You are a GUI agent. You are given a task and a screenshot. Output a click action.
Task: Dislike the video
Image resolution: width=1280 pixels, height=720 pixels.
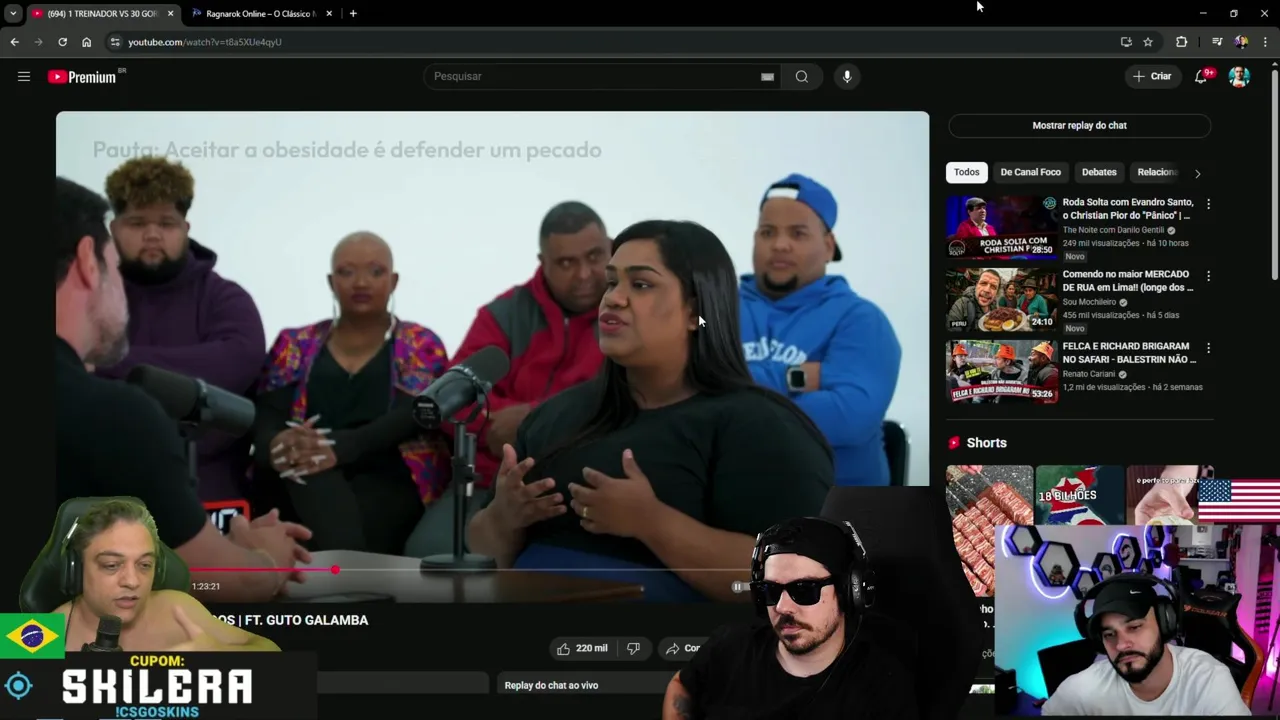click(x=633, y=648)
